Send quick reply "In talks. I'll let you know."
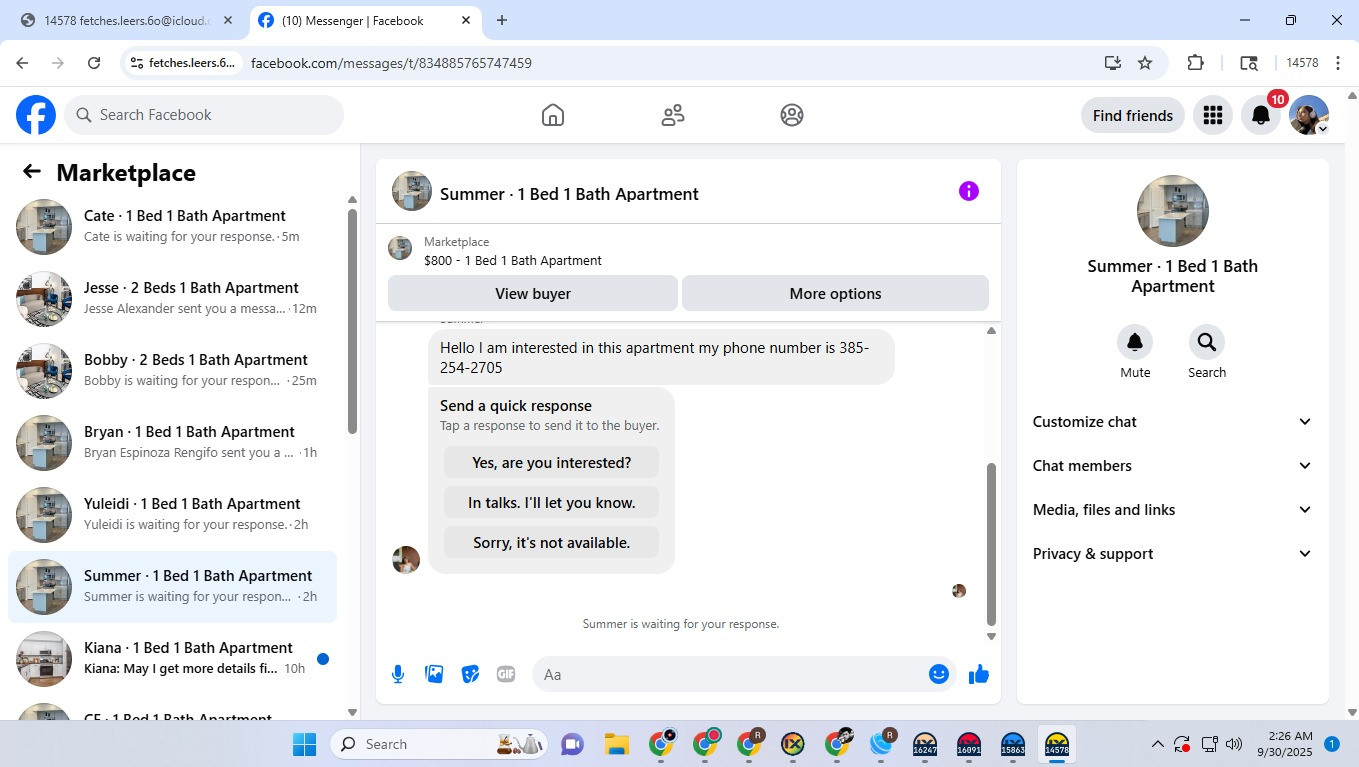 coord(551,502)
